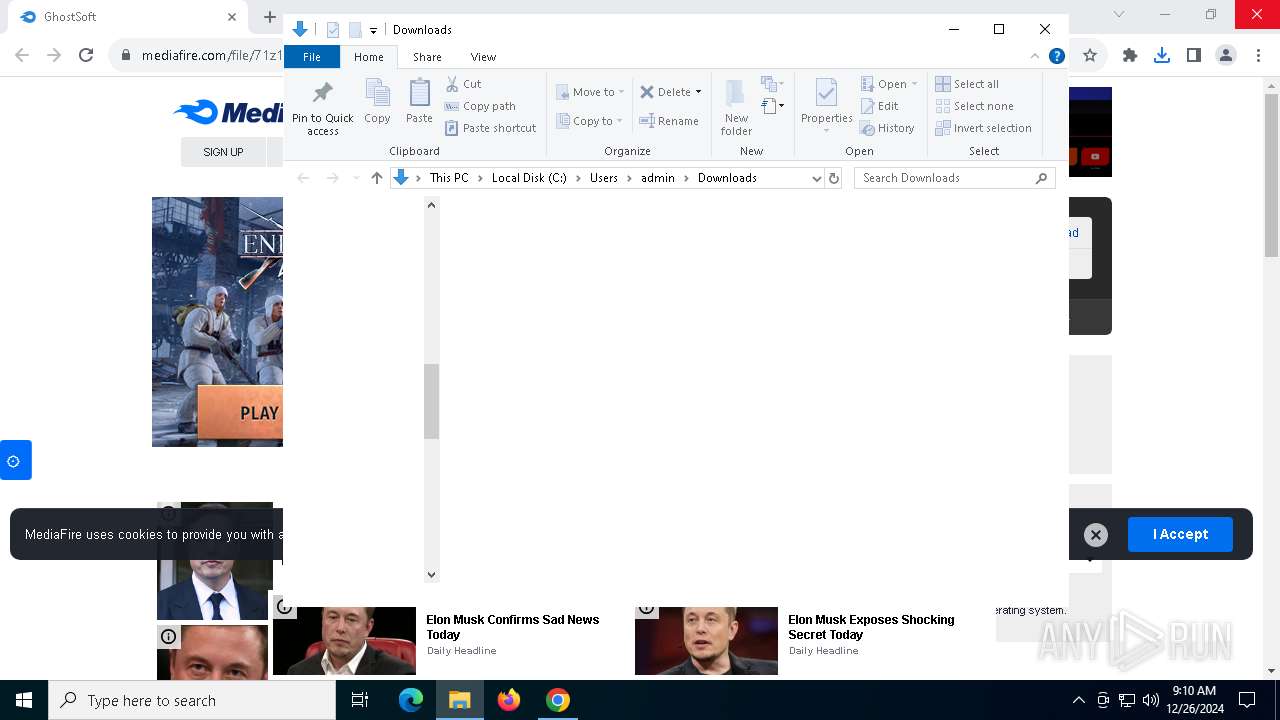Expand address bar history dropdown
This screenshot has width=1280, height=720.
coord(816,178)
